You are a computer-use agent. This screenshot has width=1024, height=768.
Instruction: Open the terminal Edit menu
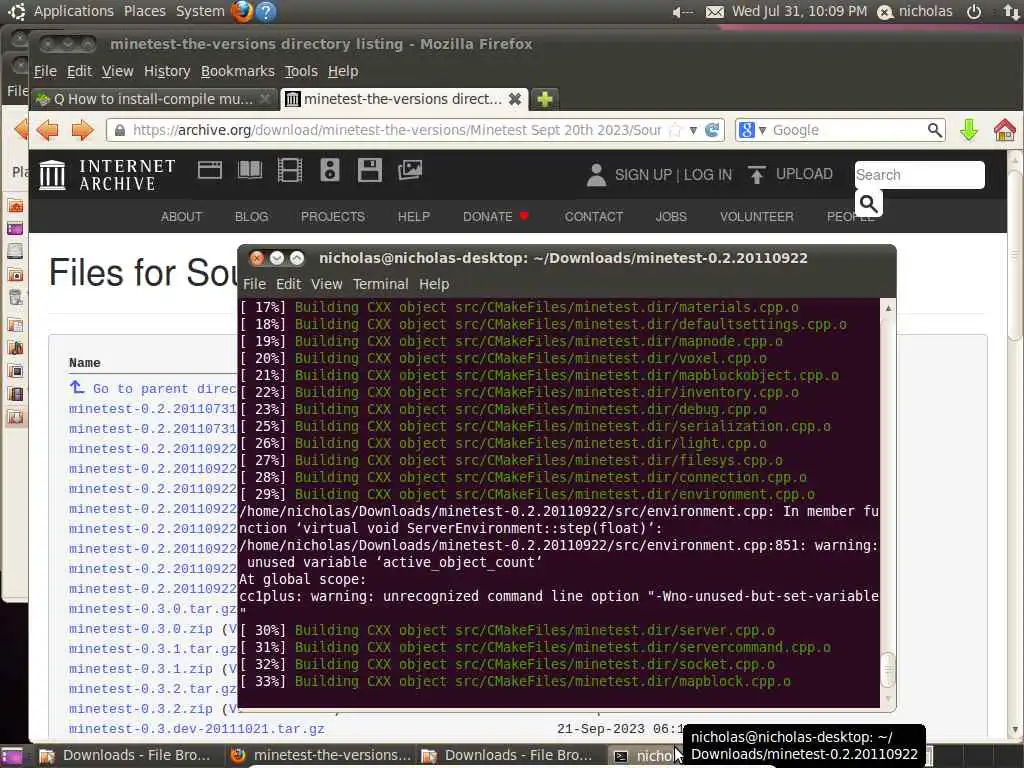click(288, 284)
